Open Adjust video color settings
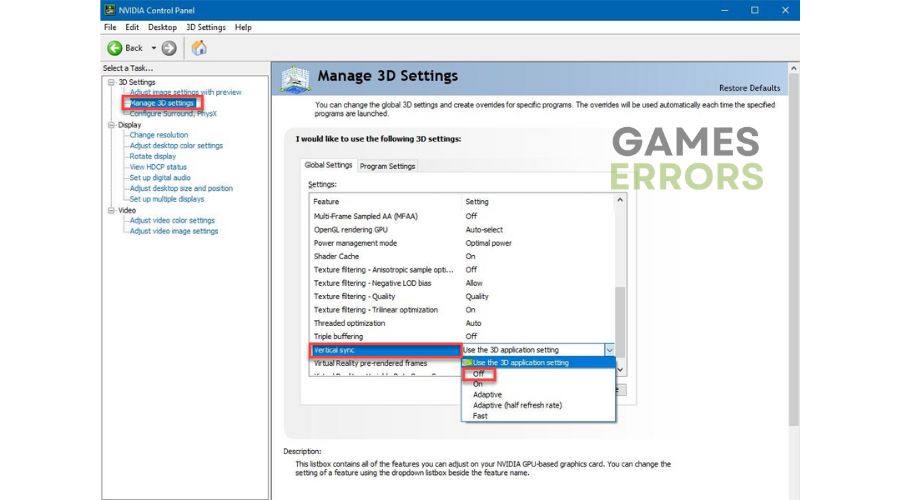This screenshot has width=900, height=500. [x=172, y=220]
